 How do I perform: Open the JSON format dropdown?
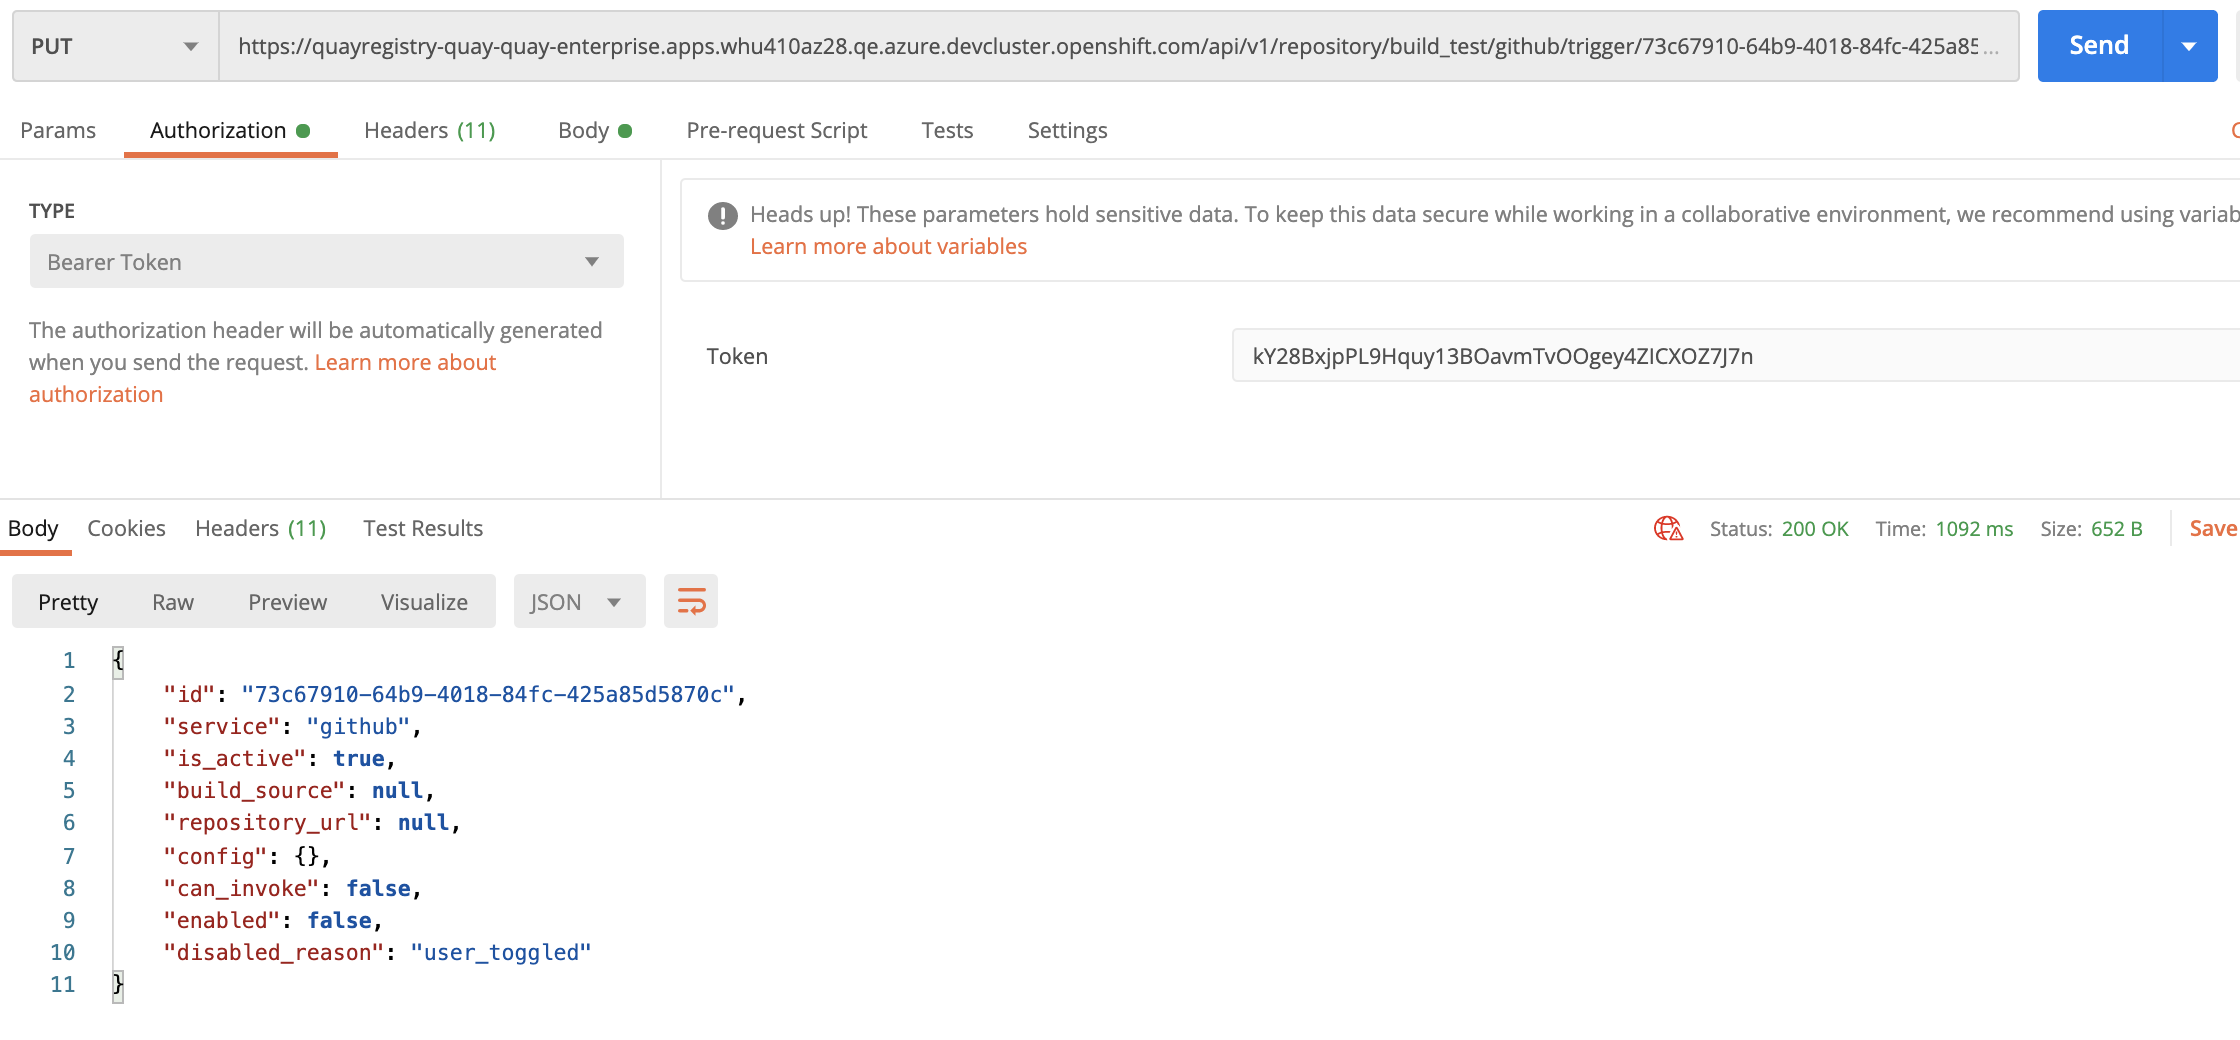(x=578, y=602)
